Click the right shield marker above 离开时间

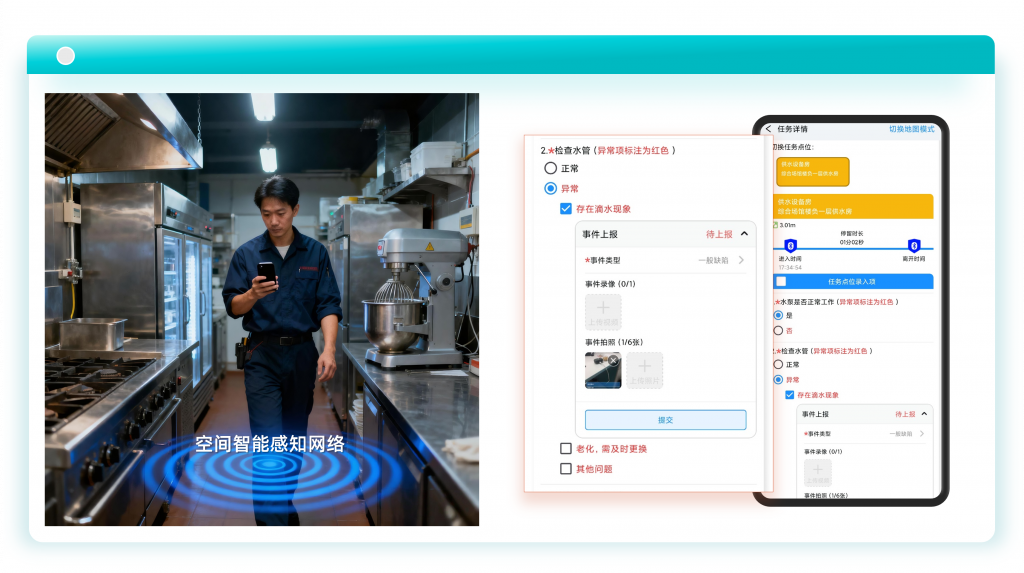(x=913, y=246)
